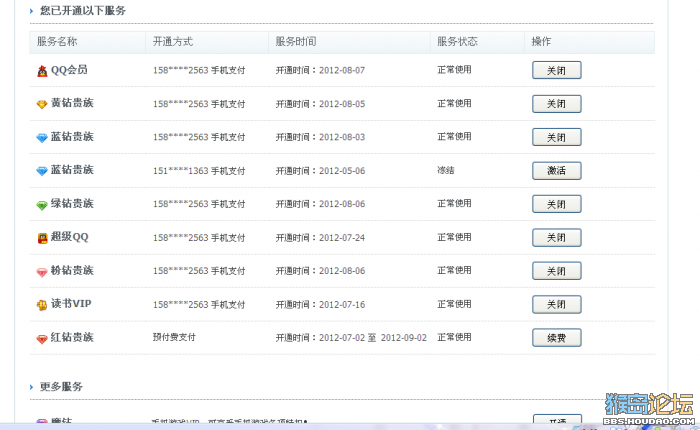Click the QQ会员 service name
This screenshot has height=430, width=700.
pyautogui.click(x=69, y=70)
